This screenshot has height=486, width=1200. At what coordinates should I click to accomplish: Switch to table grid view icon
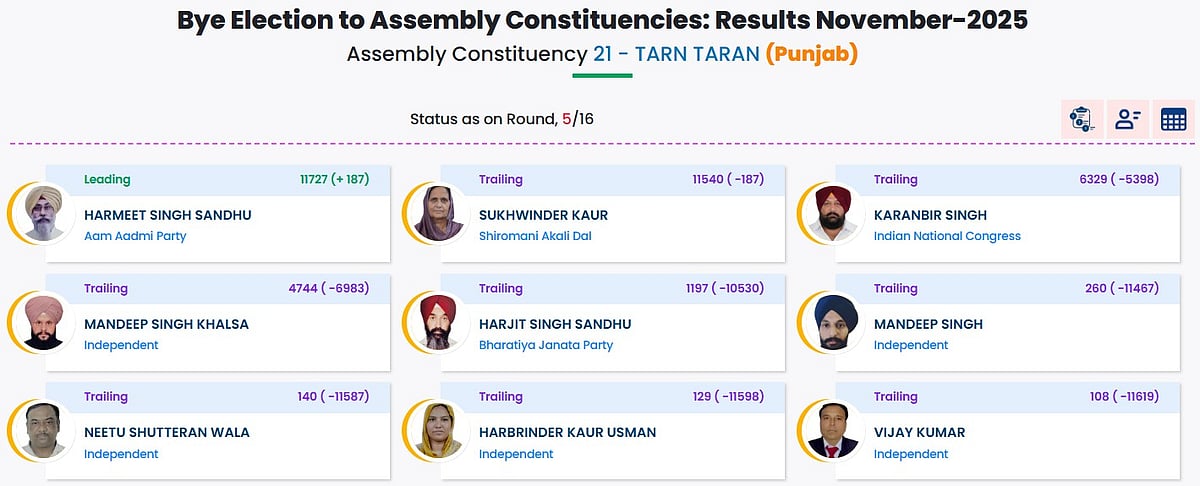coord(1173,120)
